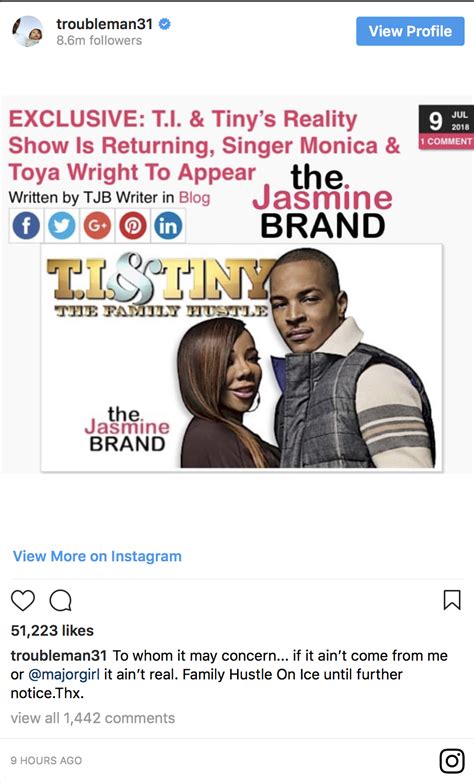Image resolution: width=474 pixels, height=784 pixels.
Task: Share article via Twitter icon
Action: 62,226
